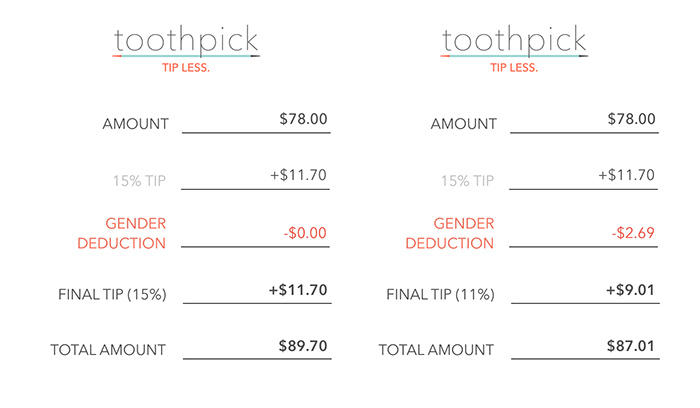700x408 pixels.
Task: Click the FINAL TIP (15%) label
Action: [112, 295]
